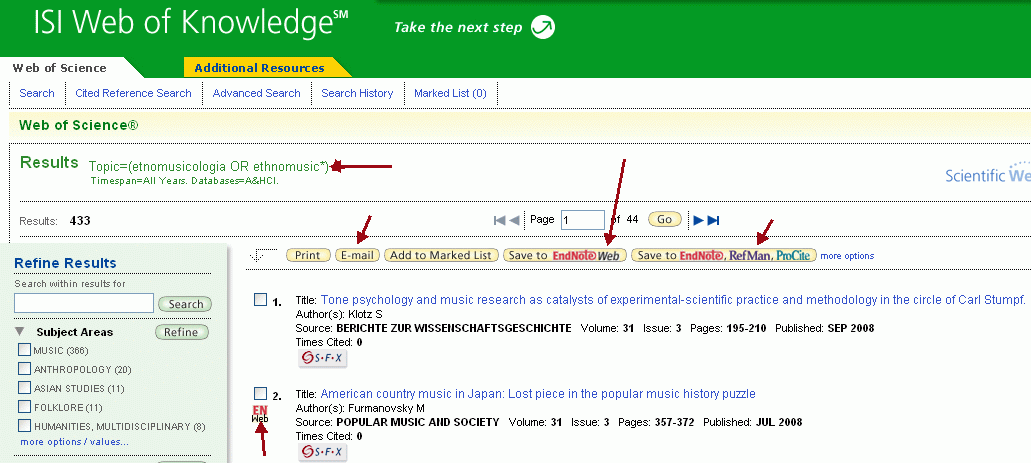Screen dimensions: 1031x463
Task: Check the MUSIC subject area box
Action: click(25, 350)
